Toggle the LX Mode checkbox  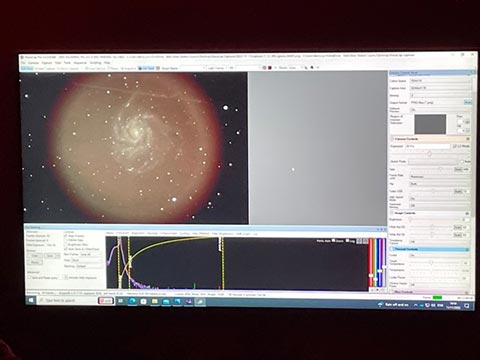click(x=455, y=146)
